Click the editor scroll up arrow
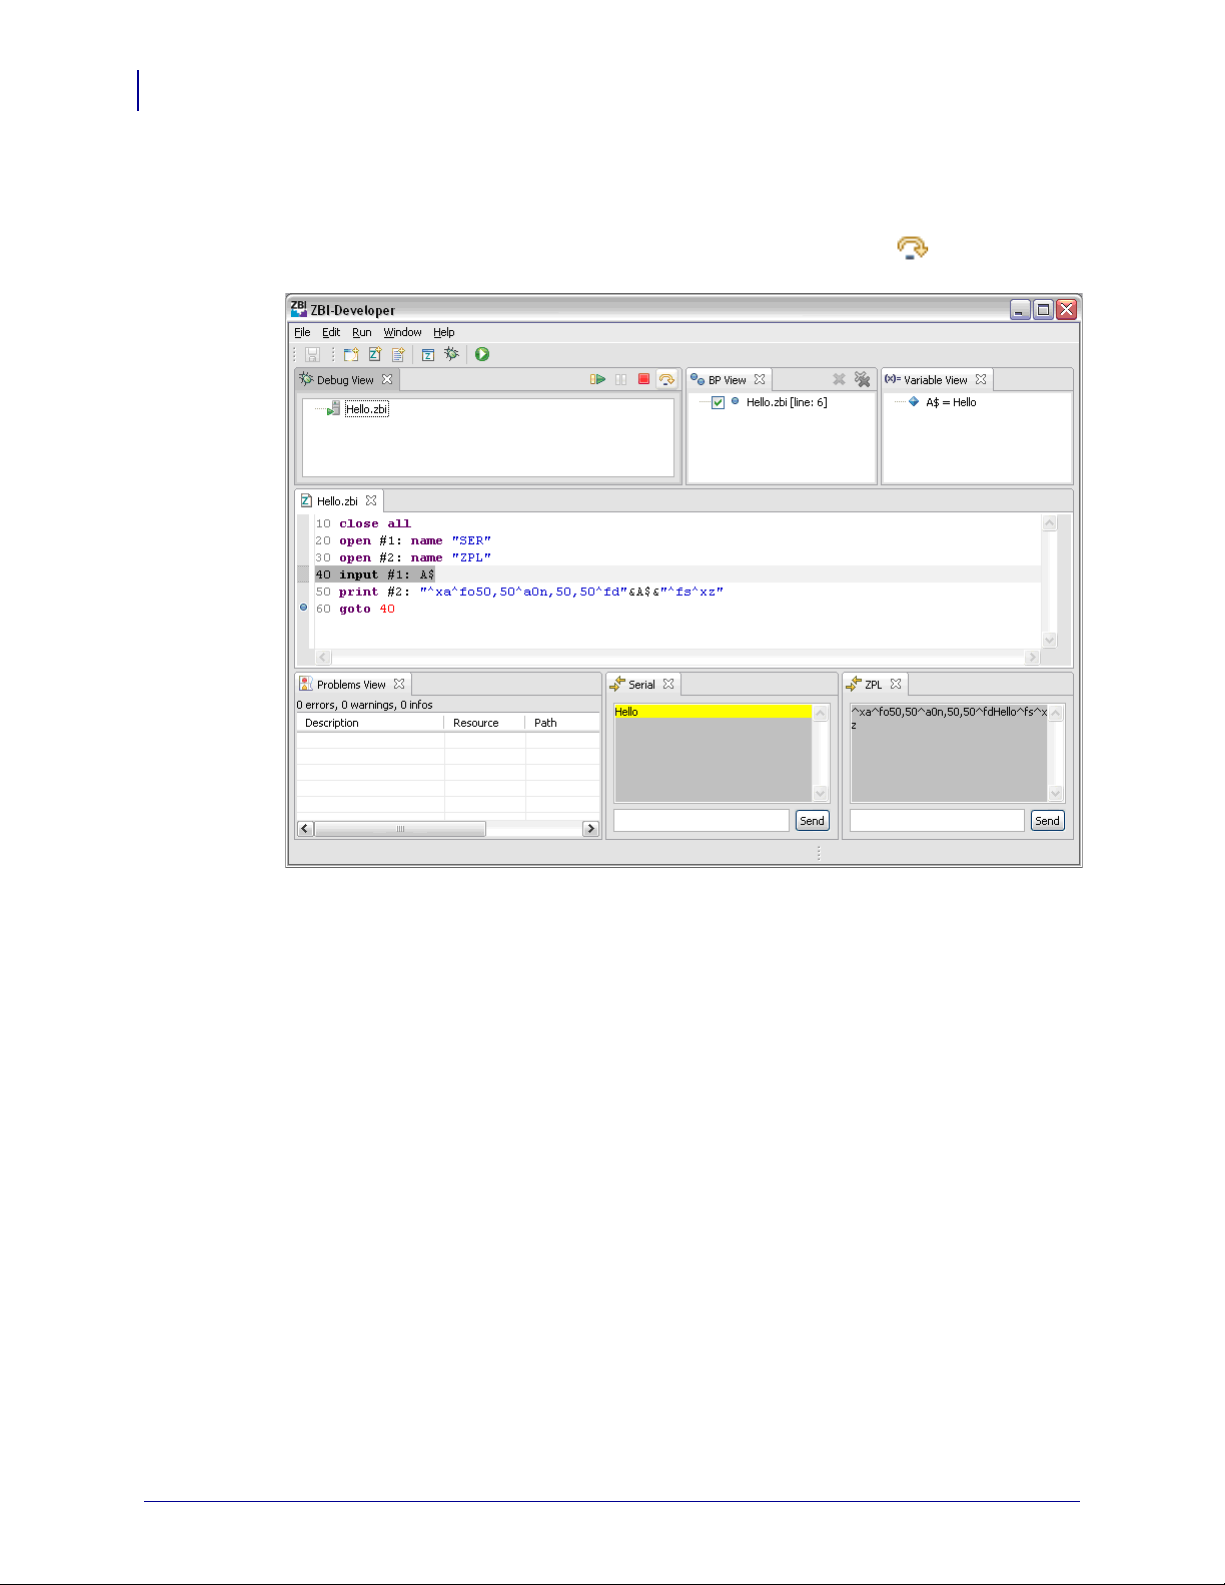This screenshot has height=1585, width=1225. (1049, 523)
